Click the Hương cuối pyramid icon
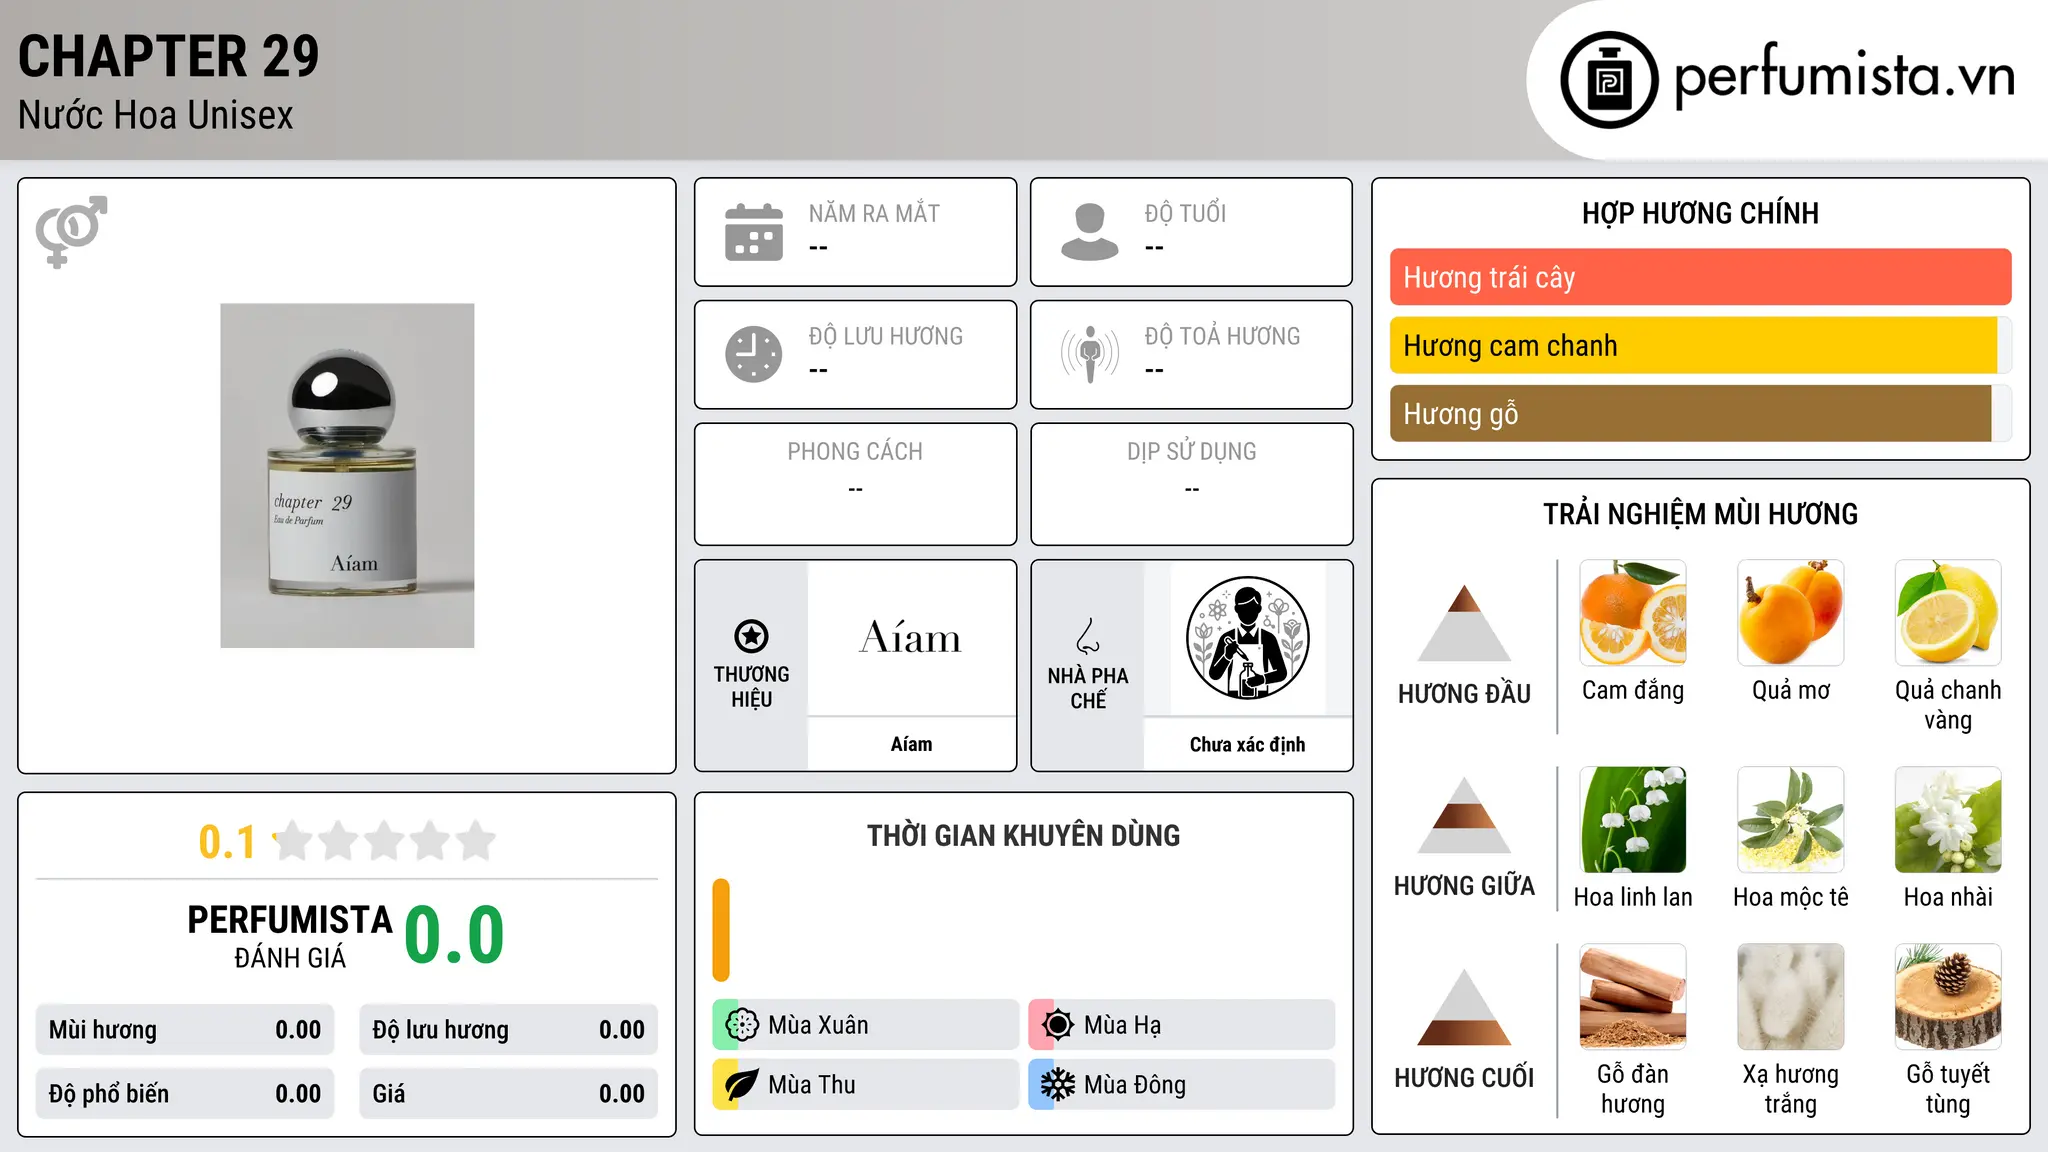2048x1152 pixels. click(x=1464, y=1007)
